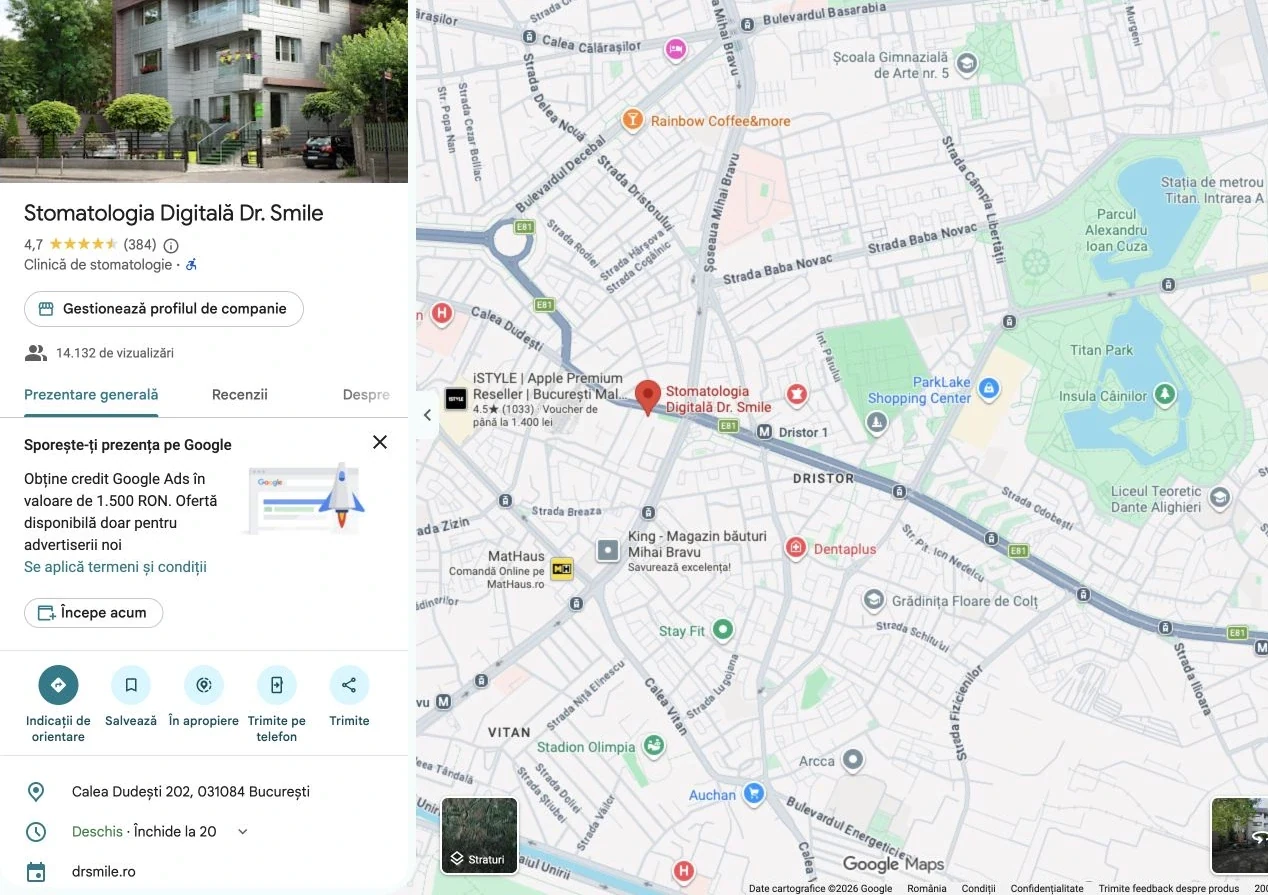1268x895 pixels.
Task: Click România footer link
Action: tap(927, 888)
